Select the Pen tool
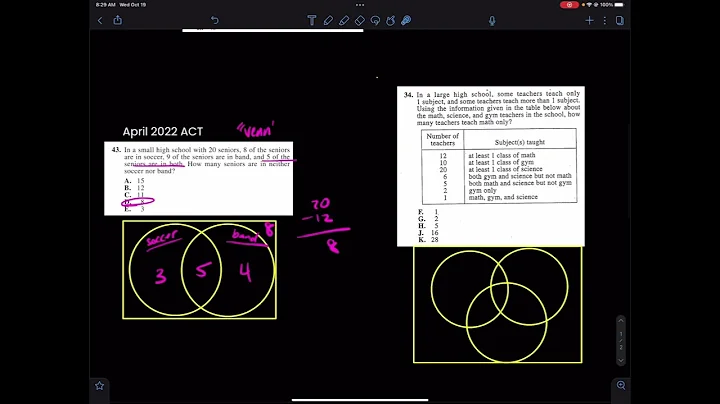Viewport: 720px width, 404px height. (x=328, y=20)
